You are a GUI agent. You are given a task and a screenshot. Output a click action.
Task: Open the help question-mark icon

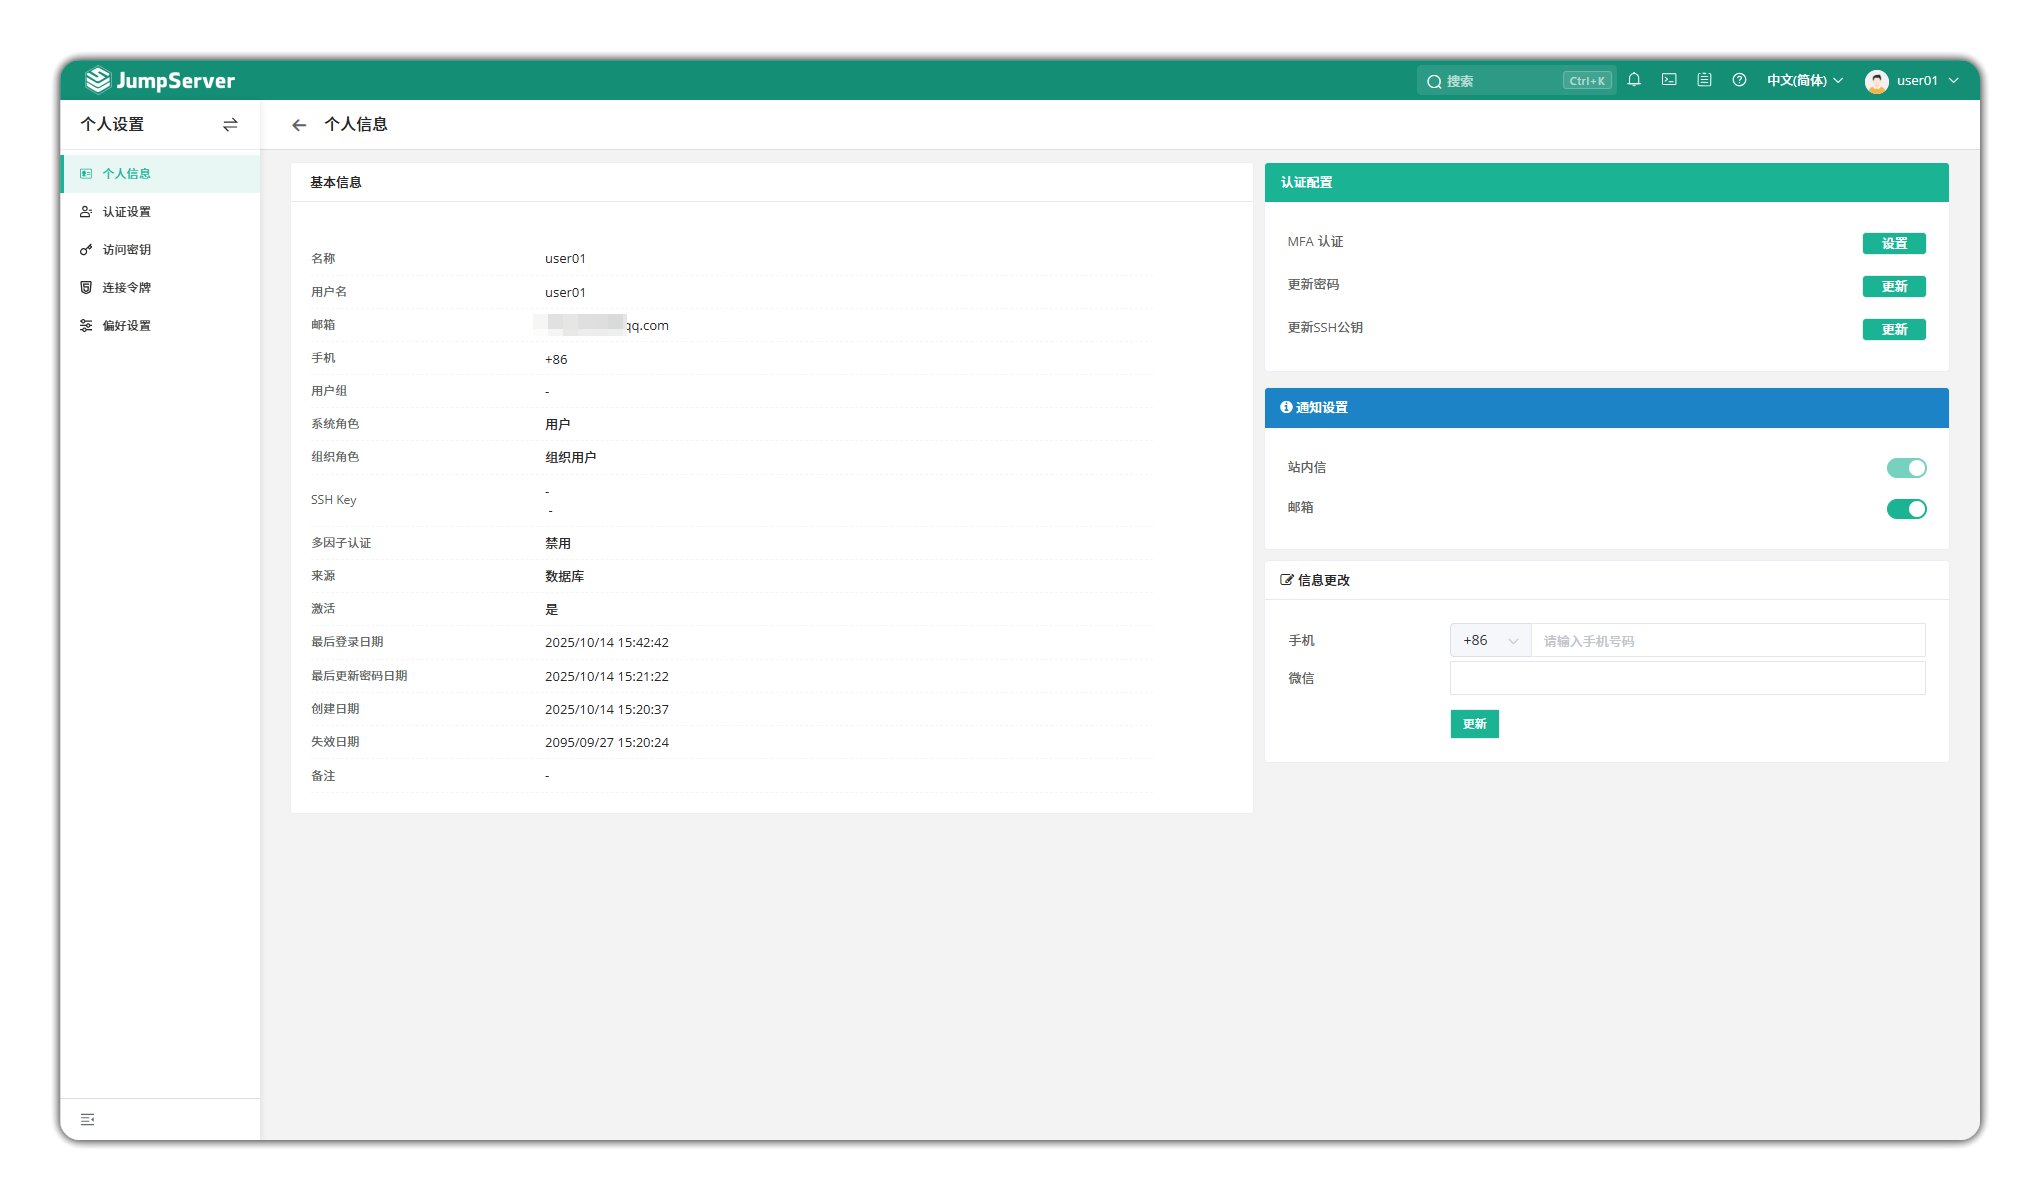tap(1739, 80)
